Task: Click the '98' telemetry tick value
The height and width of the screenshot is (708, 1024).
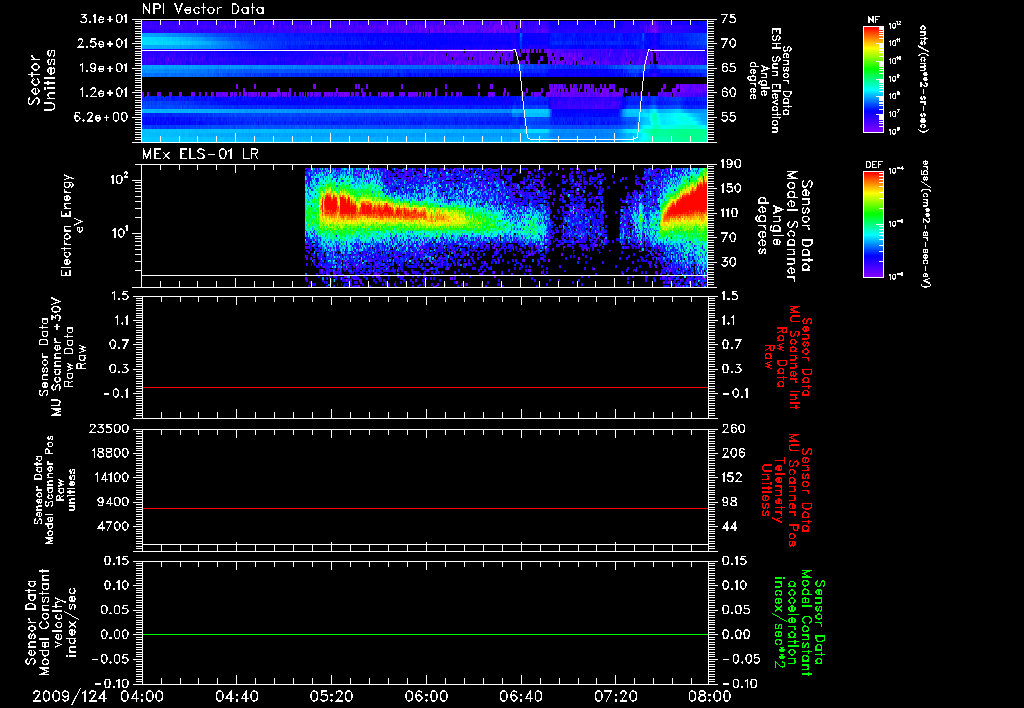Action: click(x=728, y=502)
